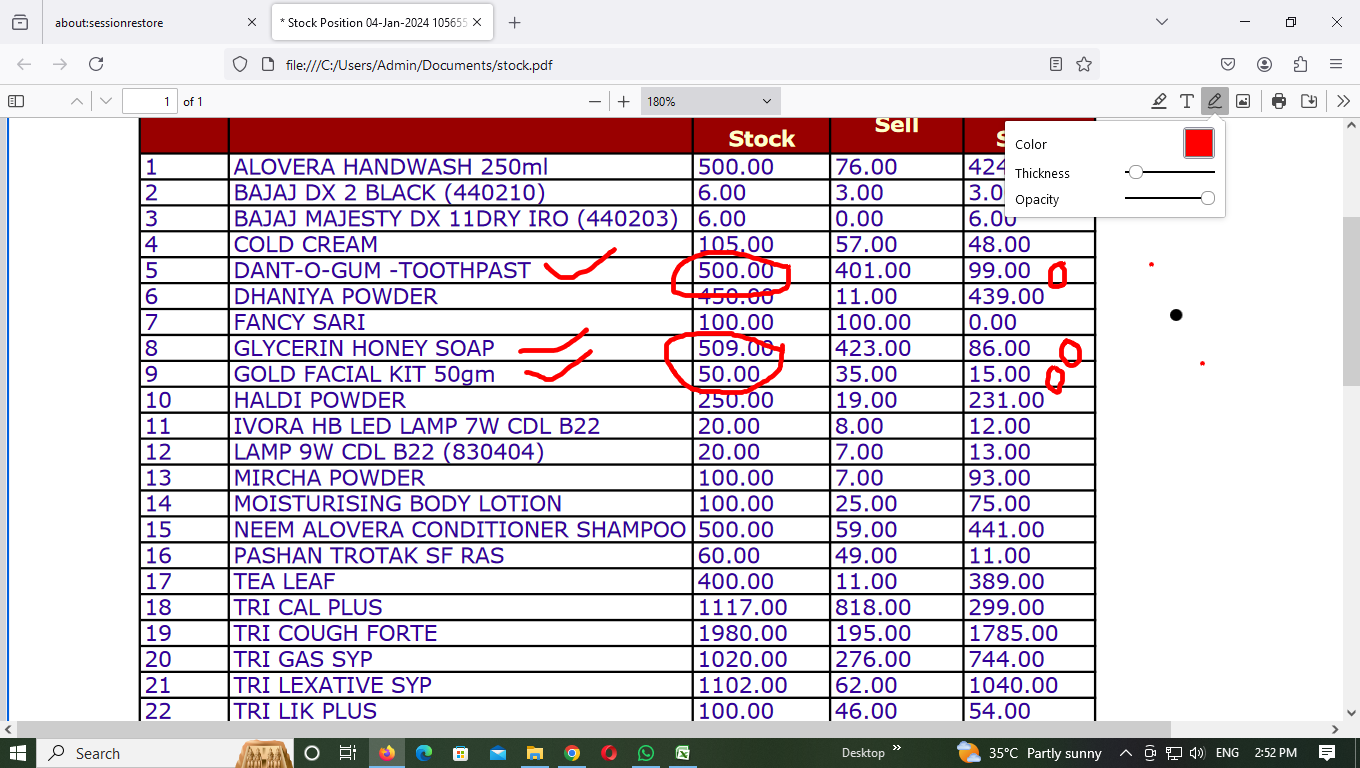Screen dimensions: 1360x768
Task: Reload the current page
Action: [x=96, y=64]
